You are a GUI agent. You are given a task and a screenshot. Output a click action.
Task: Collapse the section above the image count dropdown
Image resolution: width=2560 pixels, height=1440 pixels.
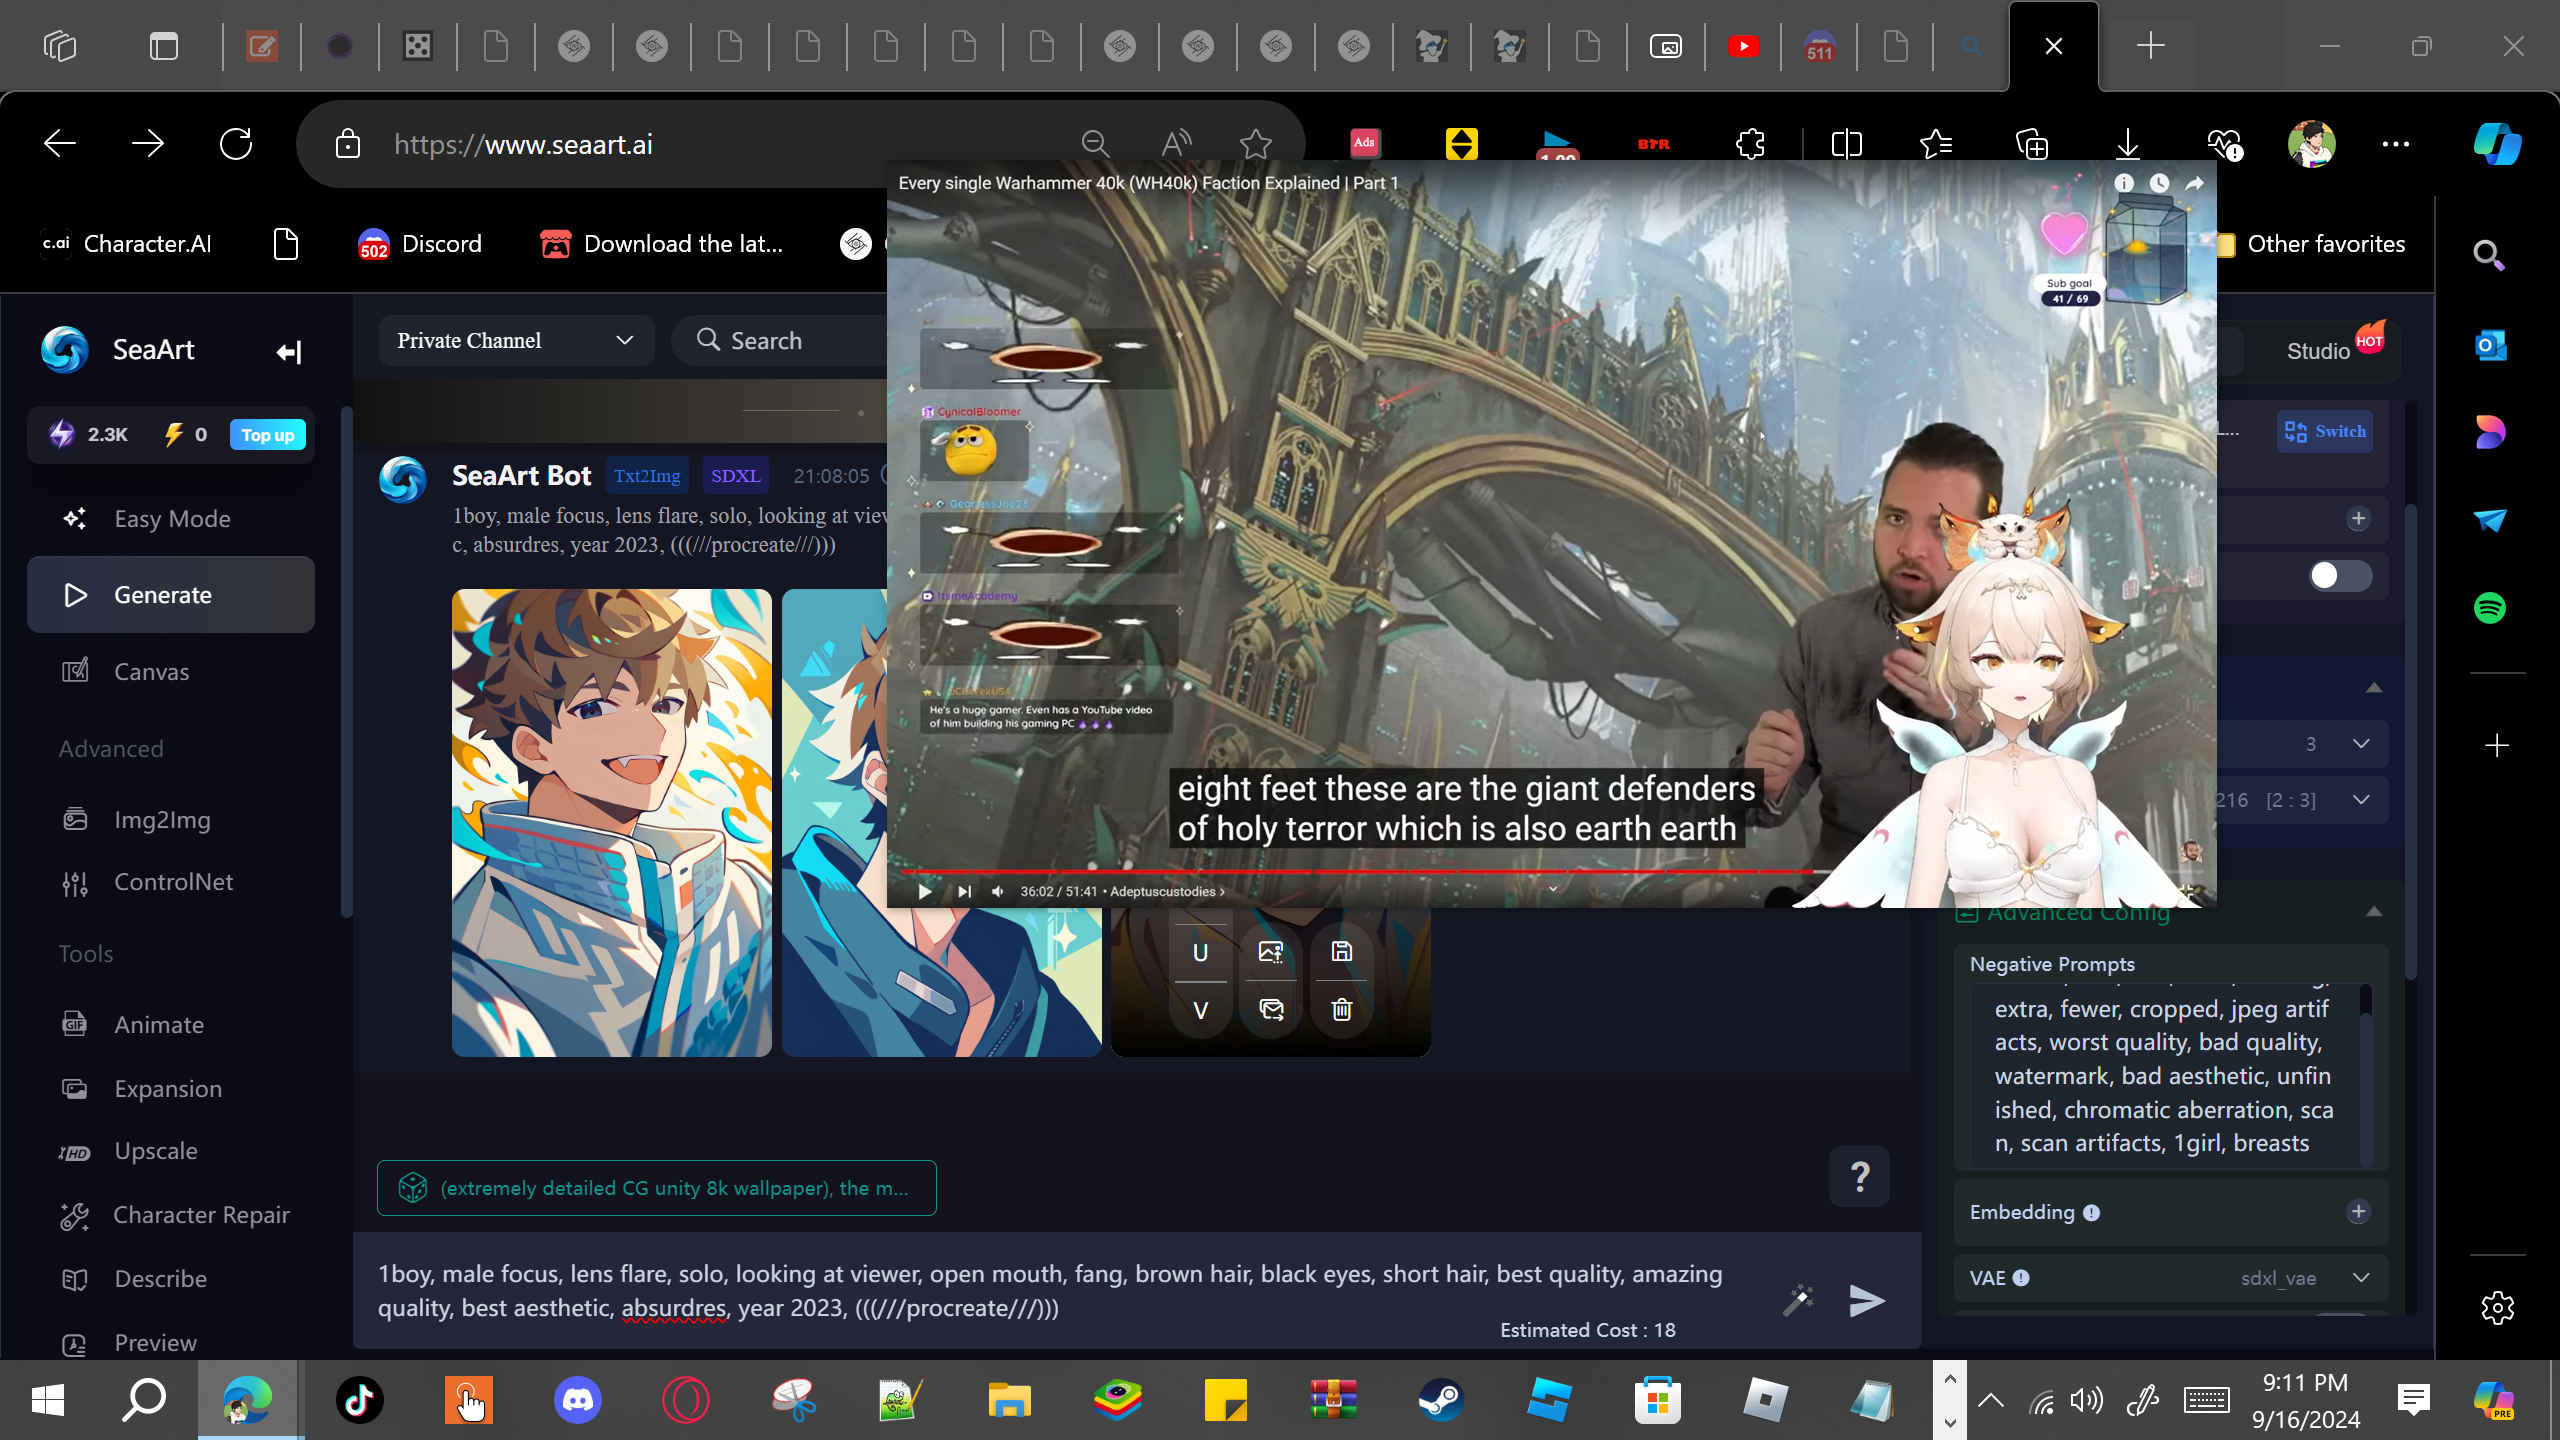click(x=2374, y=688)
